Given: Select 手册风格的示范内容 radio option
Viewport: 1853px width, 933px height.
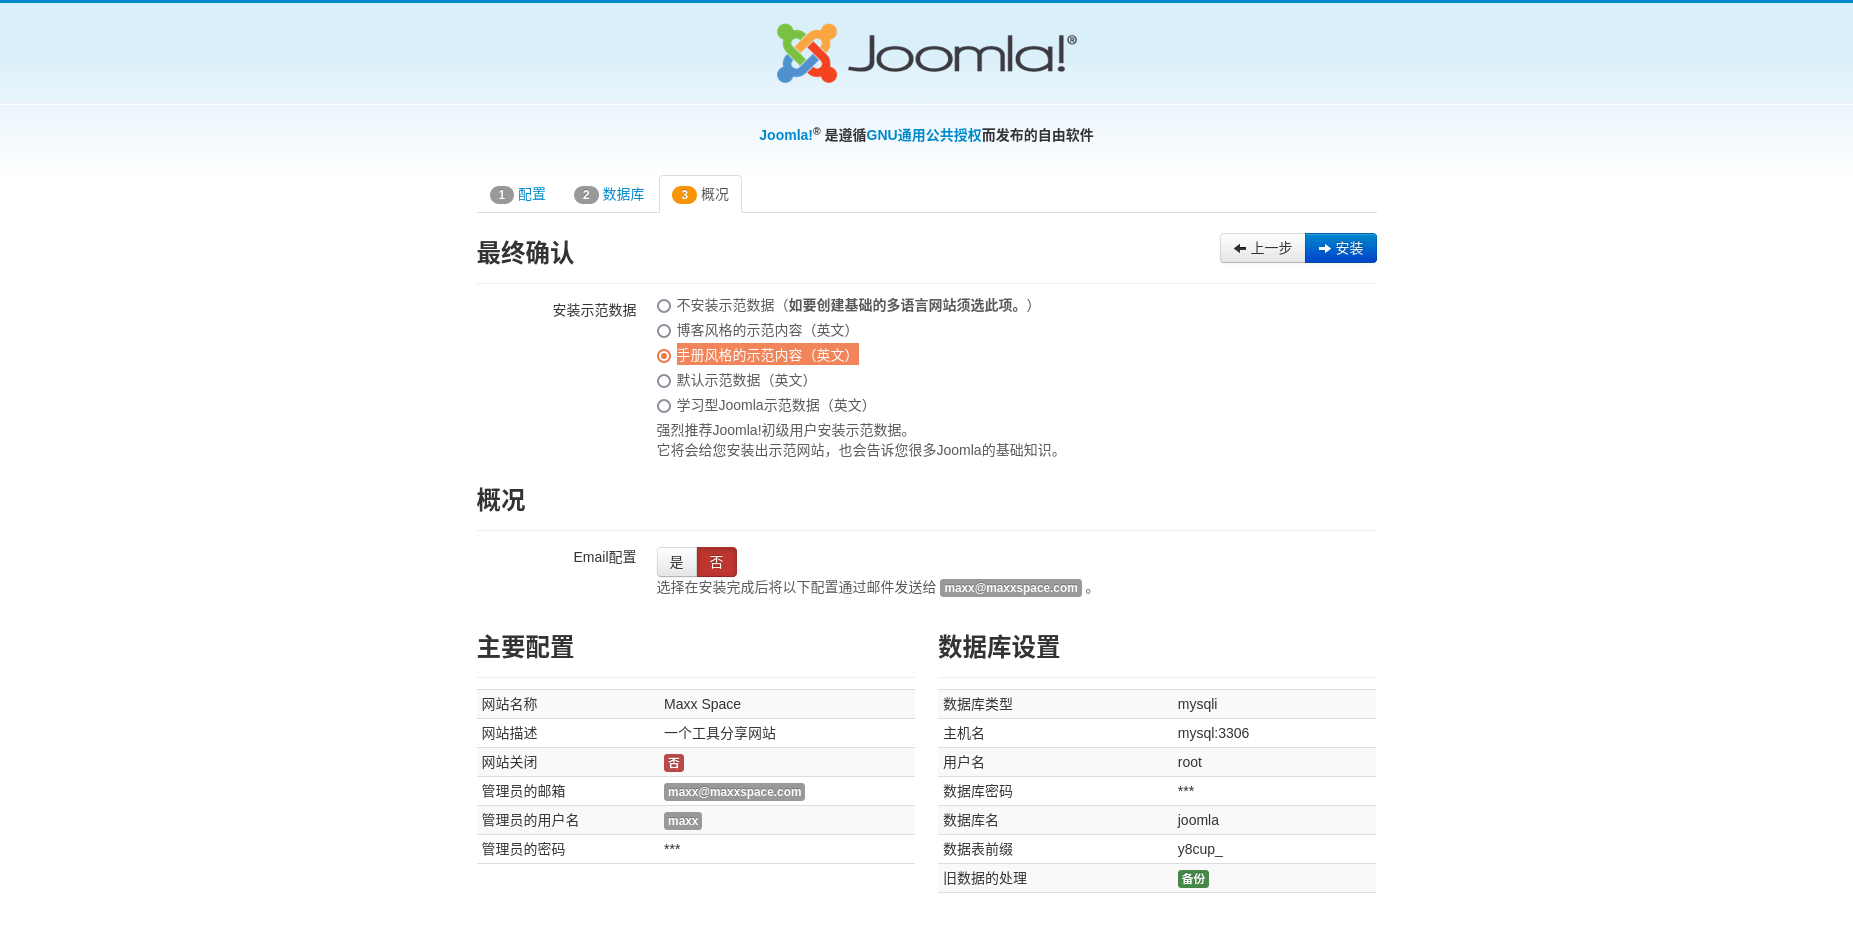Looking at the screenshot, I should point(664,356).
